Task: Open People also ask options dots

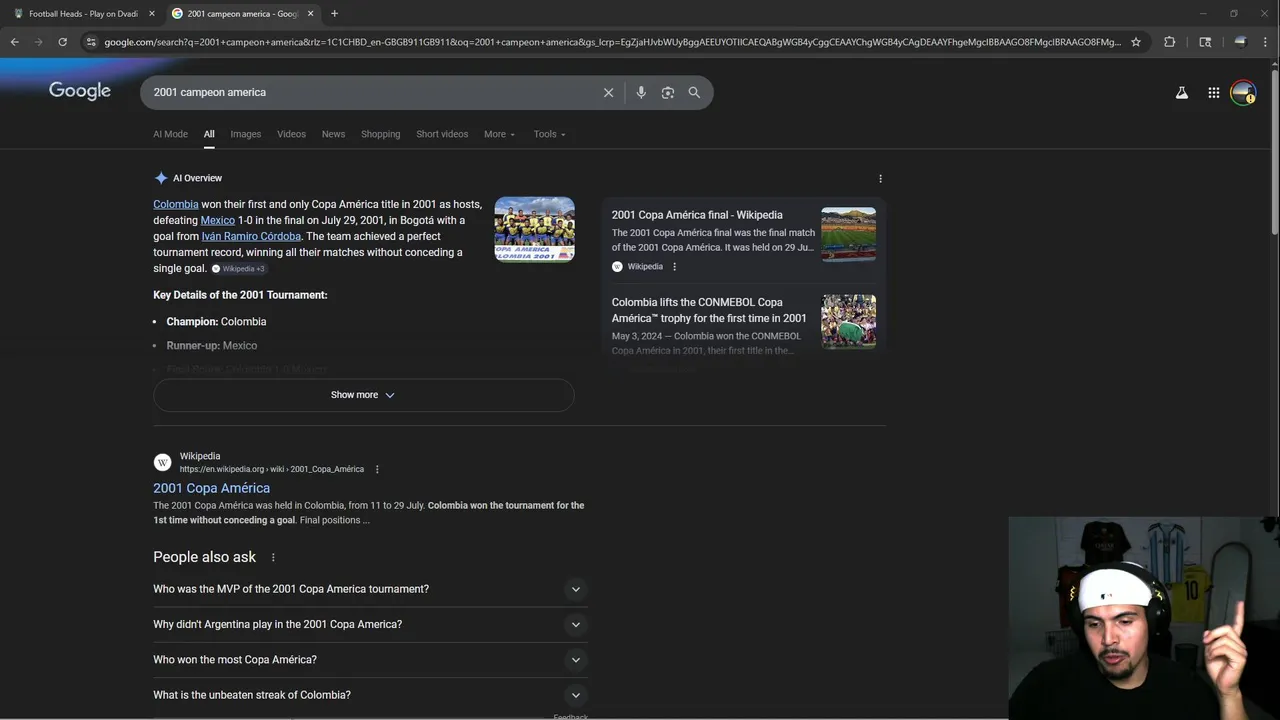Action: click(273, 557)
